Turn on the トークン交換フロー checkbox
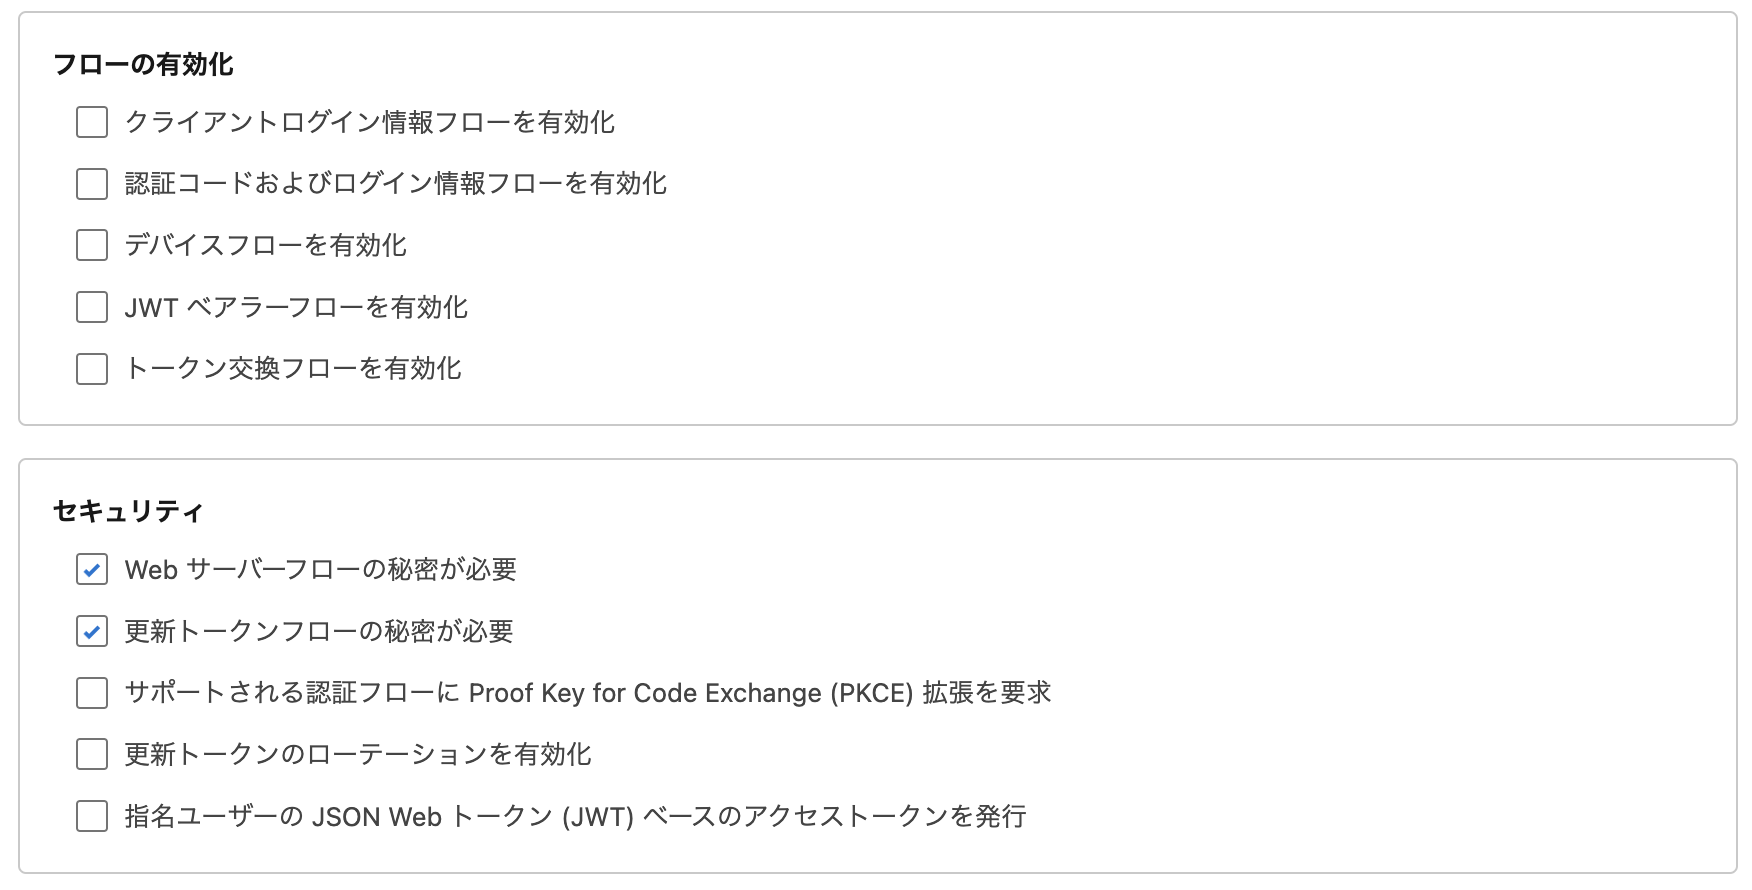 click(x=92, y=369)
